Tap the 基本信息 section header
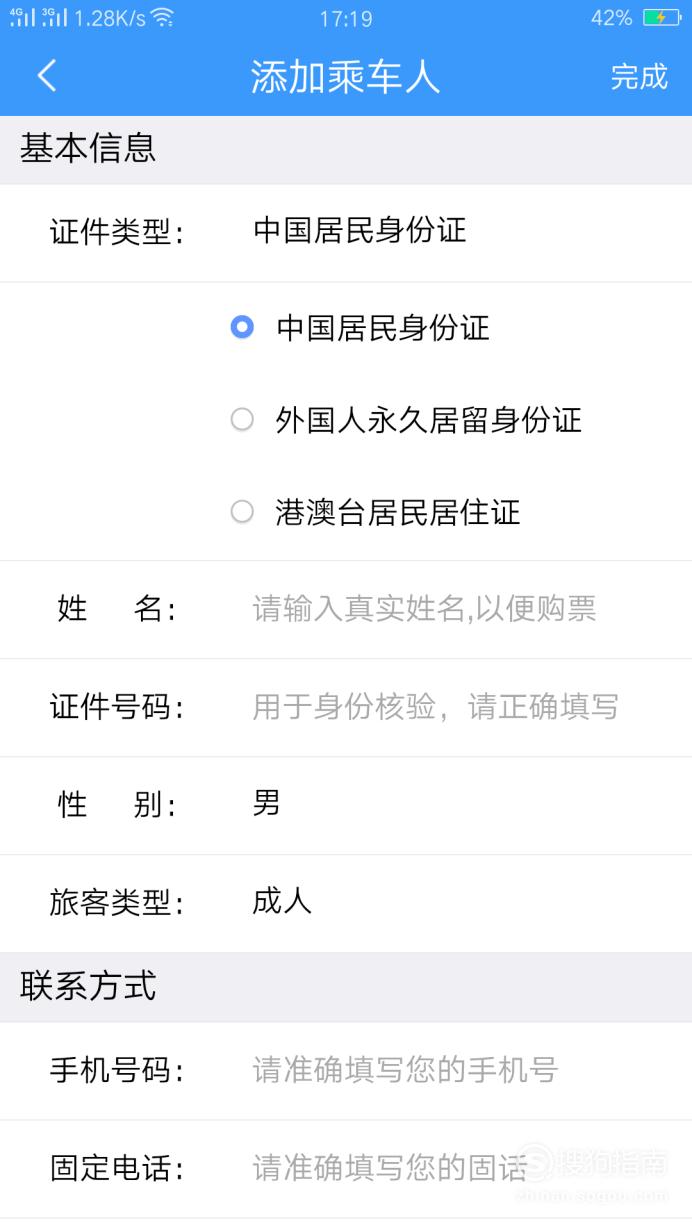Screen dimensions: 692x1230 click(88, 149)
